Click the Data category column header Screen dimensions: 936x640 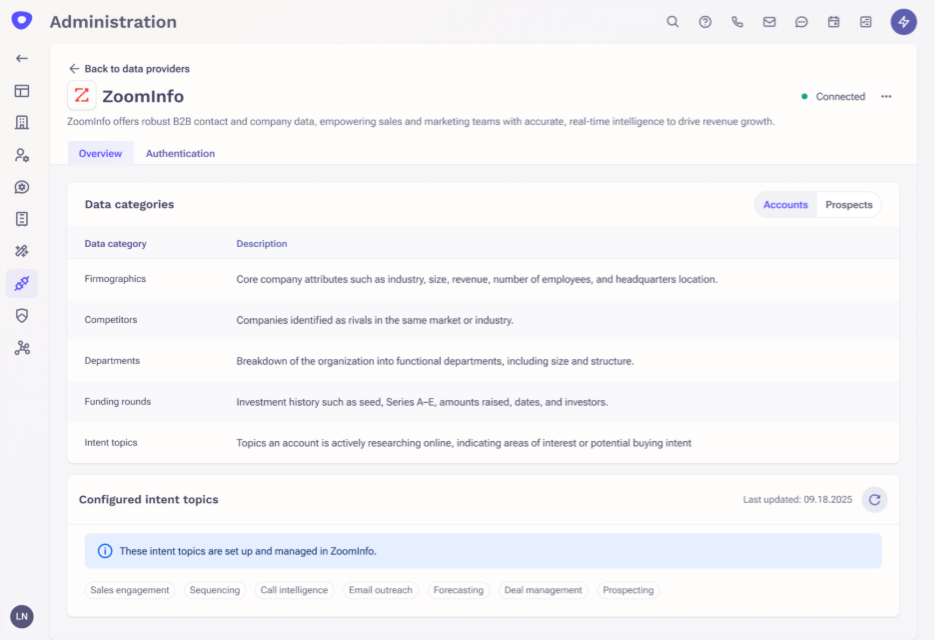(x=115, y=244)
